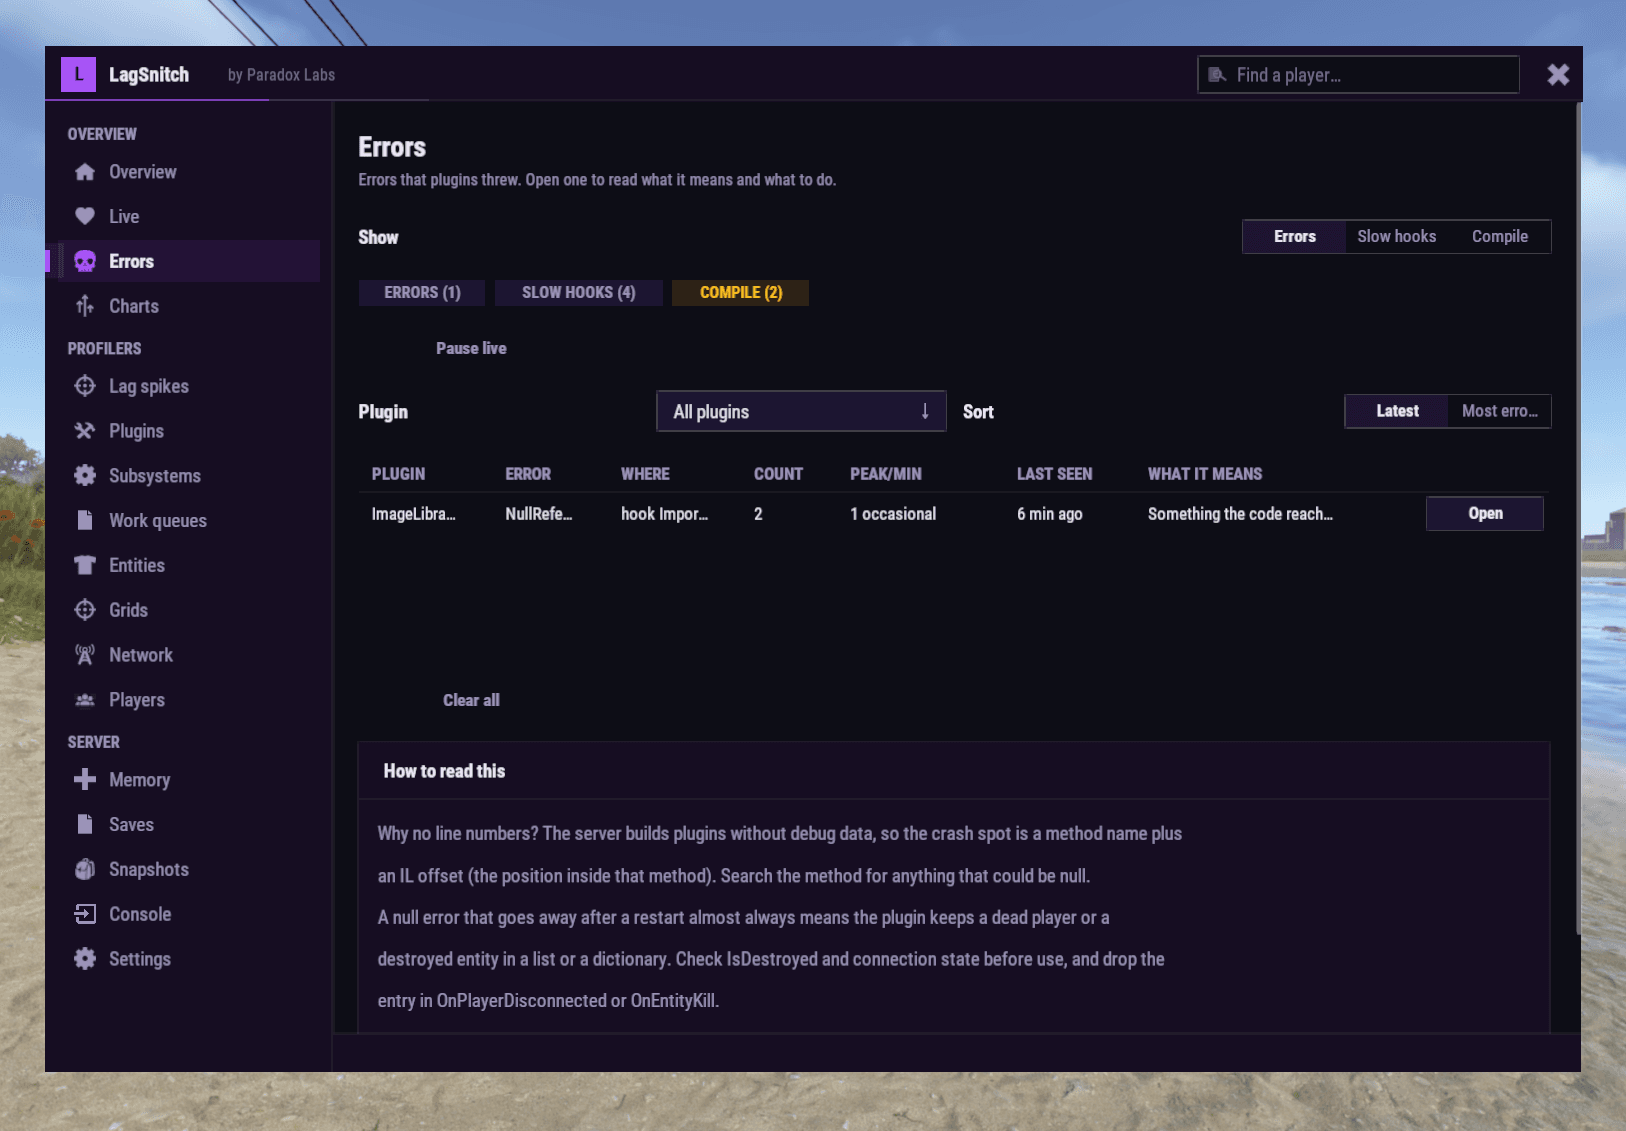Click the Live heart icon
1626x1131 pixels.
[x=85, y=216]
